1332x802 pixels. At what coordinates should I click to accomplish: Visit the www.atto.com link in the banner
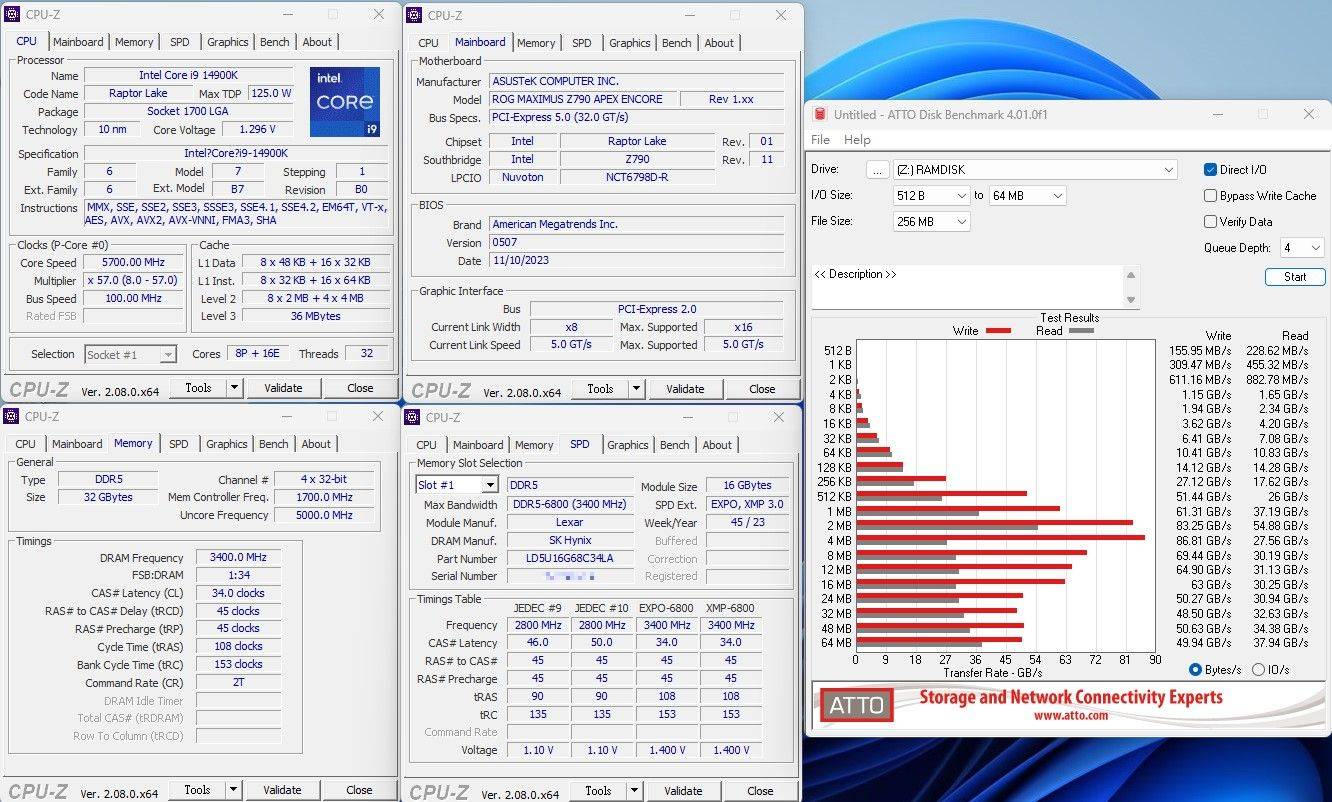point(1070,715)
